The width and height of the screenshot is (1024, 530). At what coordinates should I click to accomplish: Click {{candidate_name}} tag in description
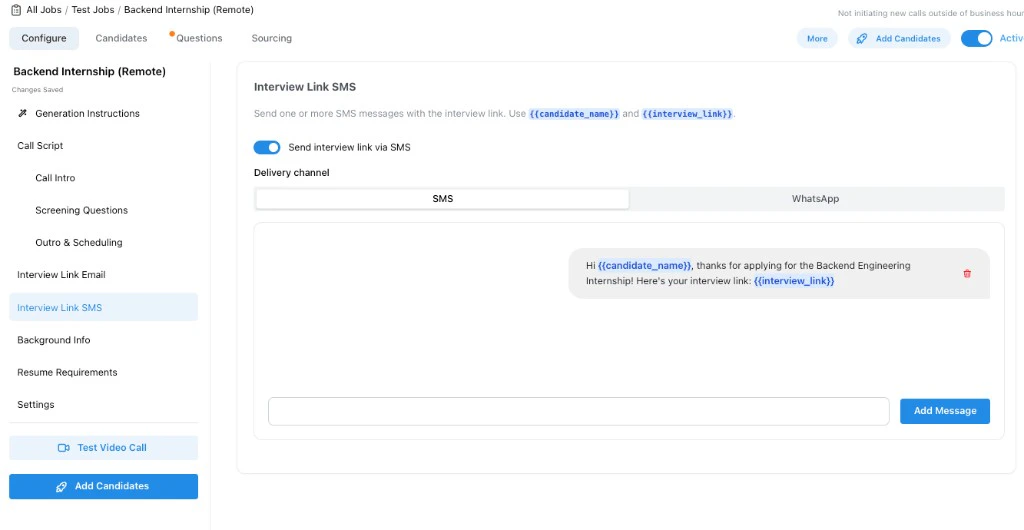coord(574,114)
